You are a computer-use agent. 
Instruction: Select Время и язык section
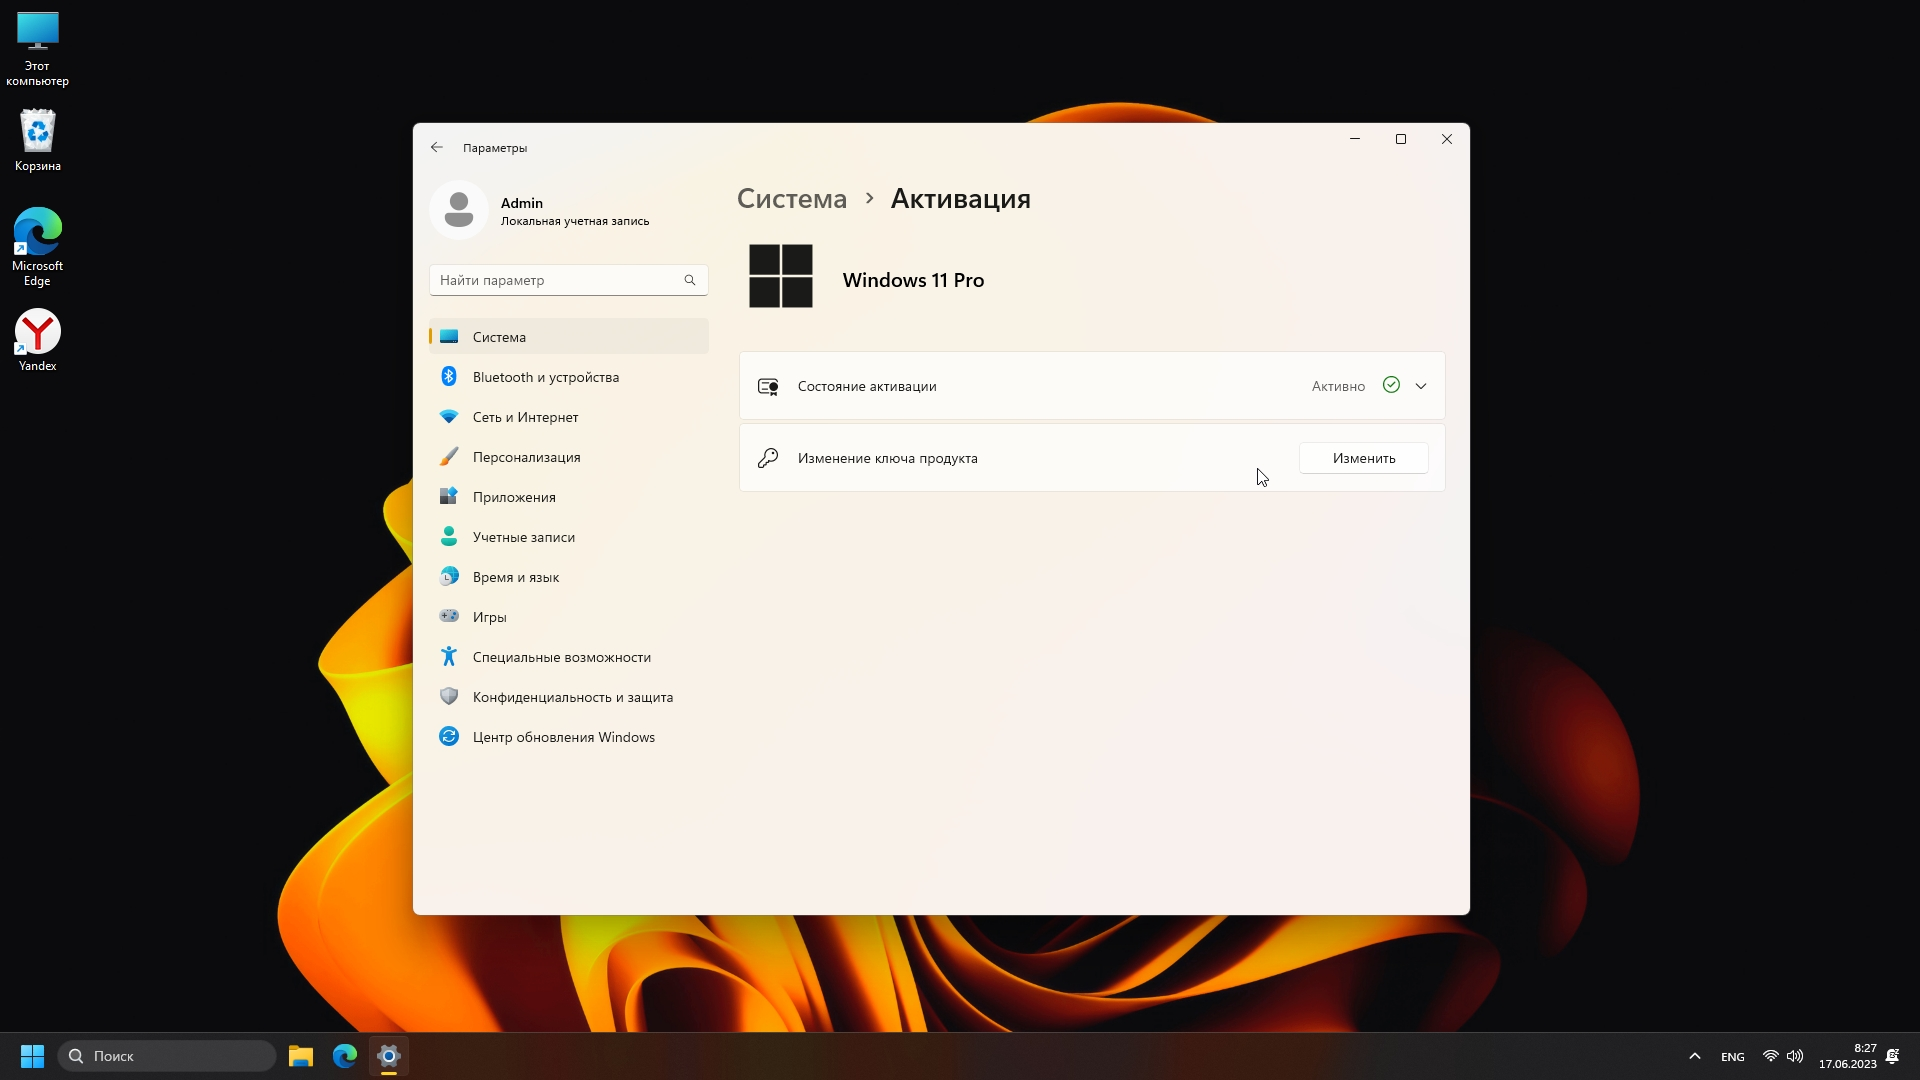click(x=515, y=577)
